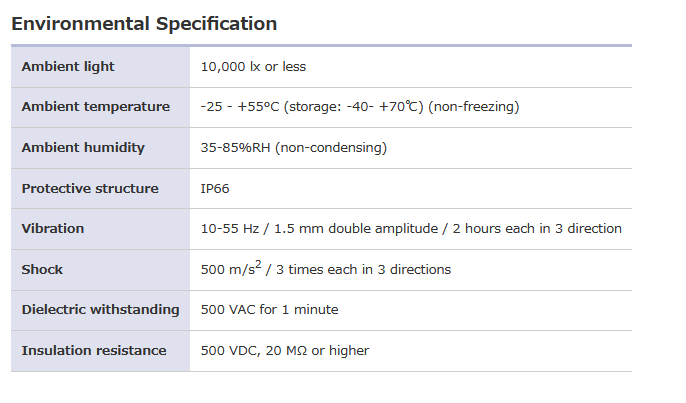Image resolution: width=686 pixels, height=403 pixels.
Task: Select the Protective structure row label
Action: 90,188
